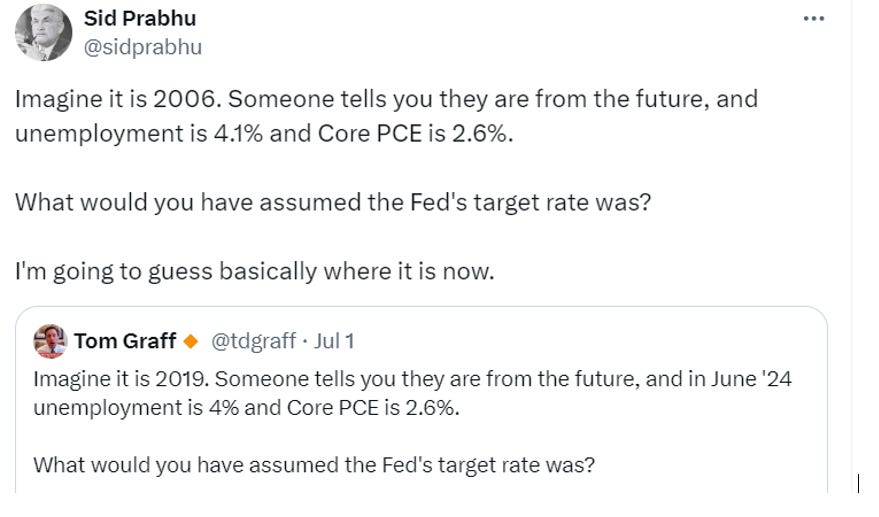Click Tom Graff's small avatar
Image resolution: width=879 pixels, height=517 pixels.
coord(50,341)
